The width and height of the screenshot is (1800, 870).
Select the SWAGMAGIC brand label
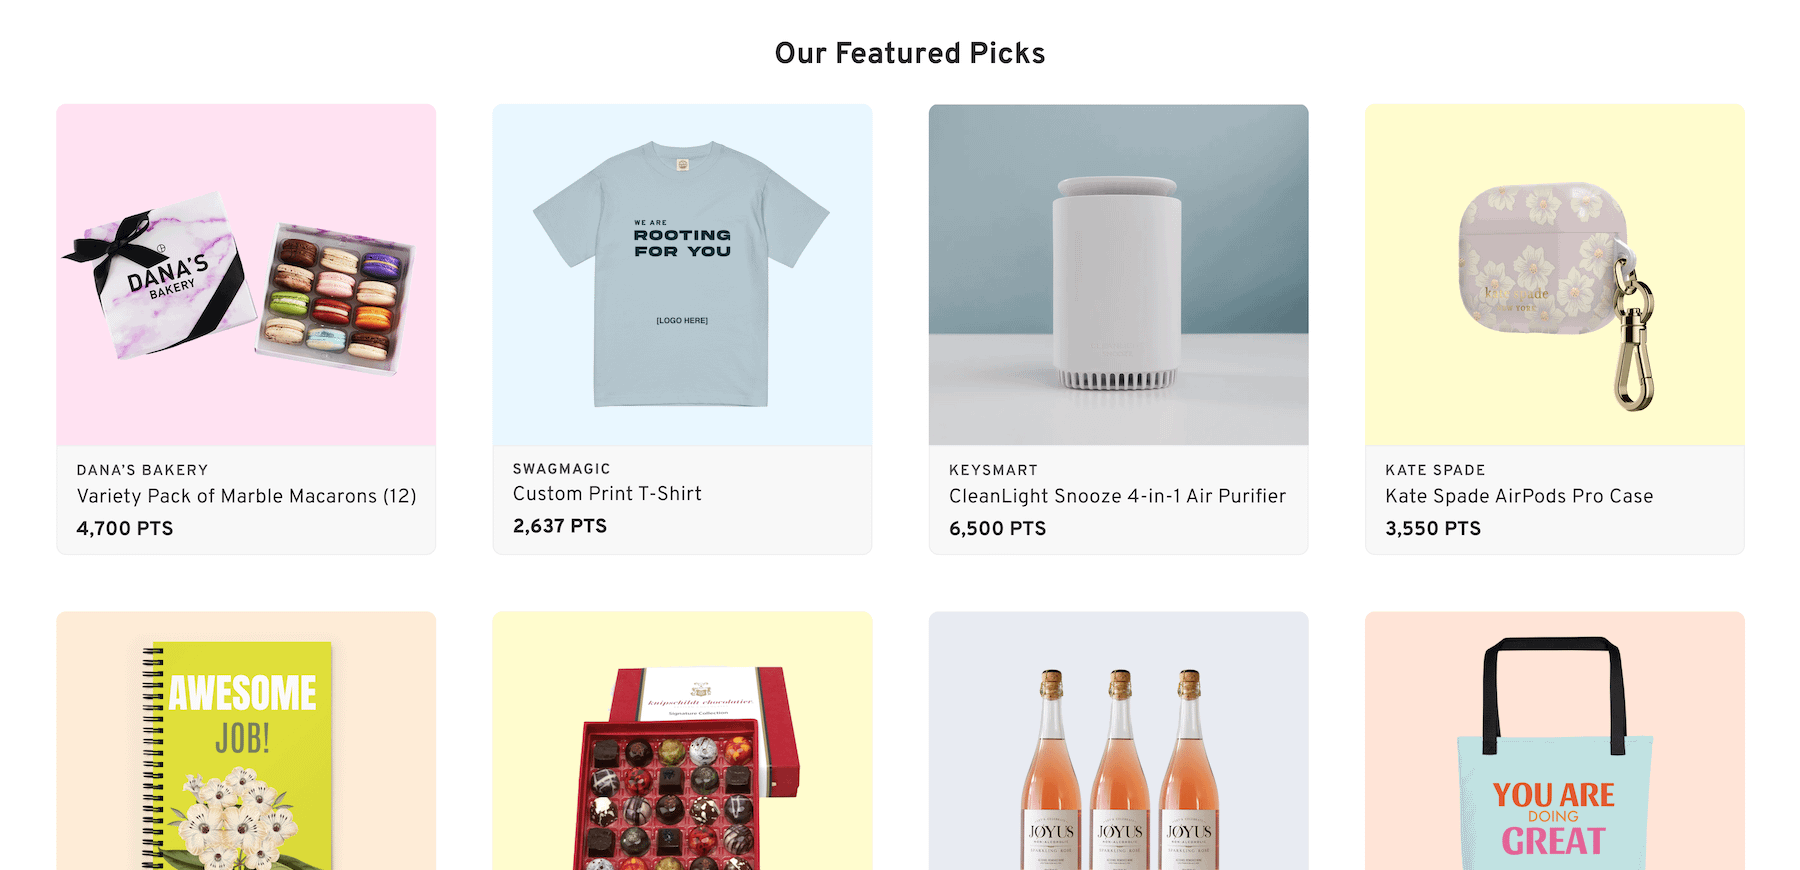coord(562,469)
